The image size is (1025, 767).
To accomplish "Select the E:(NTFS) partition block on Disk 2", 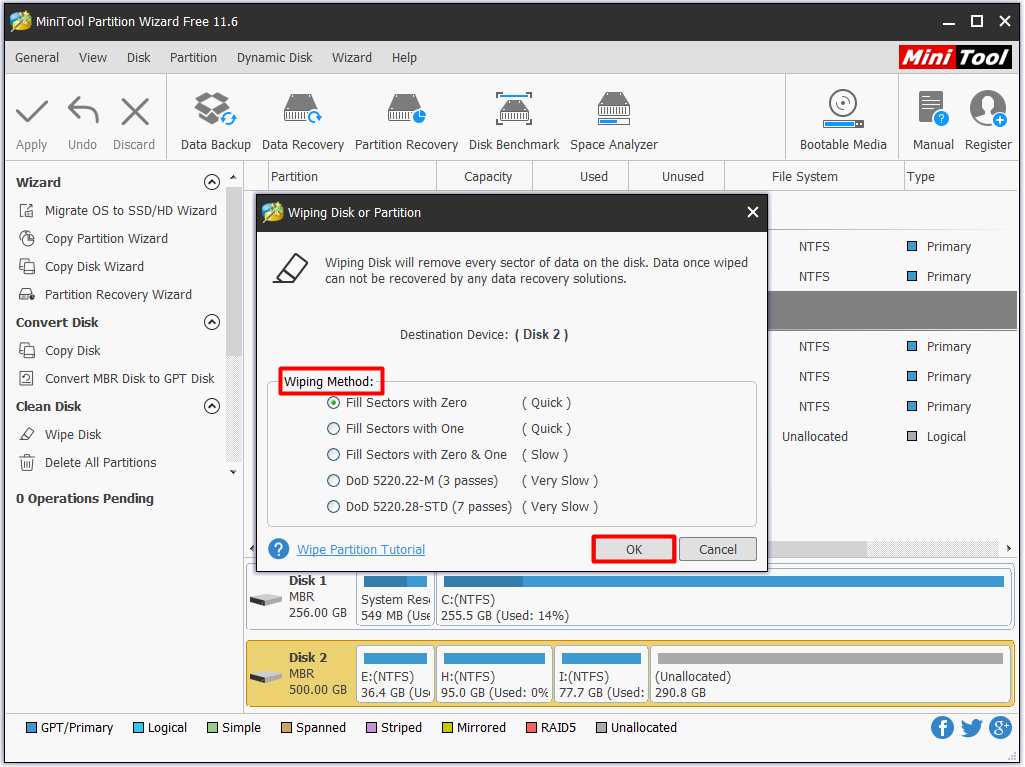I will 395,675.
